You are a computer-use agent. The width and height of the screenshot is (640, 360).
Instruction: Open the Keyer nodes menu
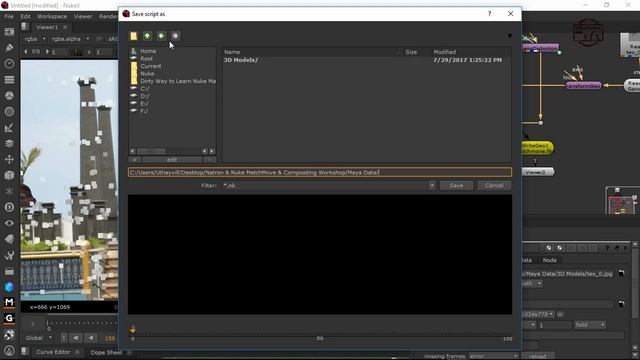9,128
